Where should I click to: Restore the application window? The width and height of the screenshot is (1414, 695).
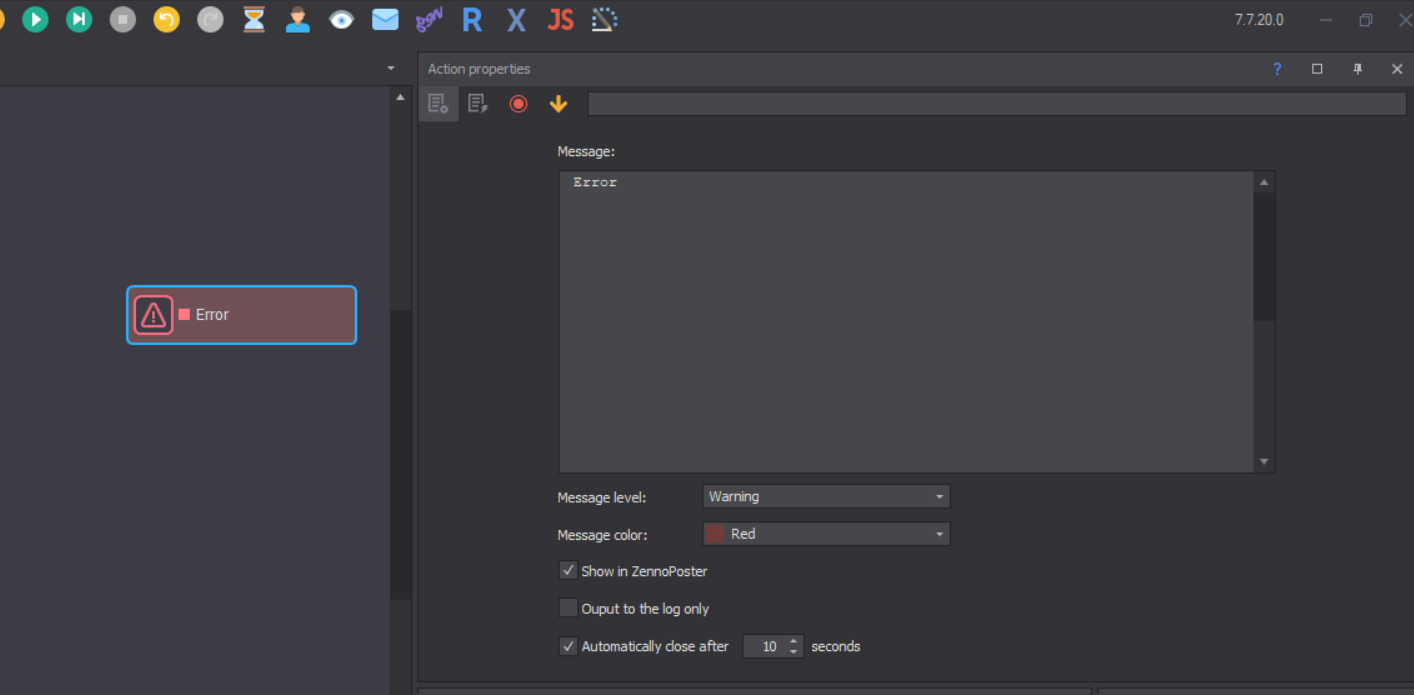(x=1366, y=20)
